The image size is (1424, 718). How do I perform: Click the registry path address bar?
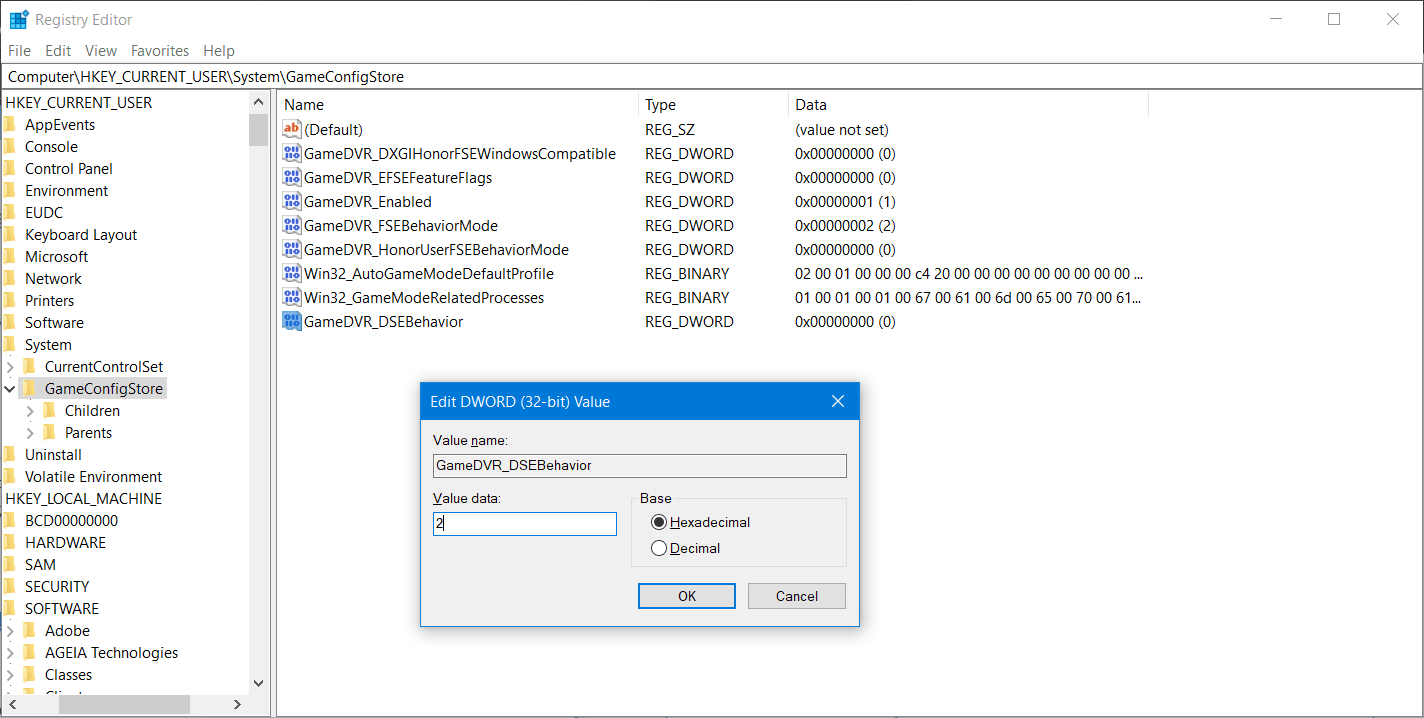(x=711, y=76)
